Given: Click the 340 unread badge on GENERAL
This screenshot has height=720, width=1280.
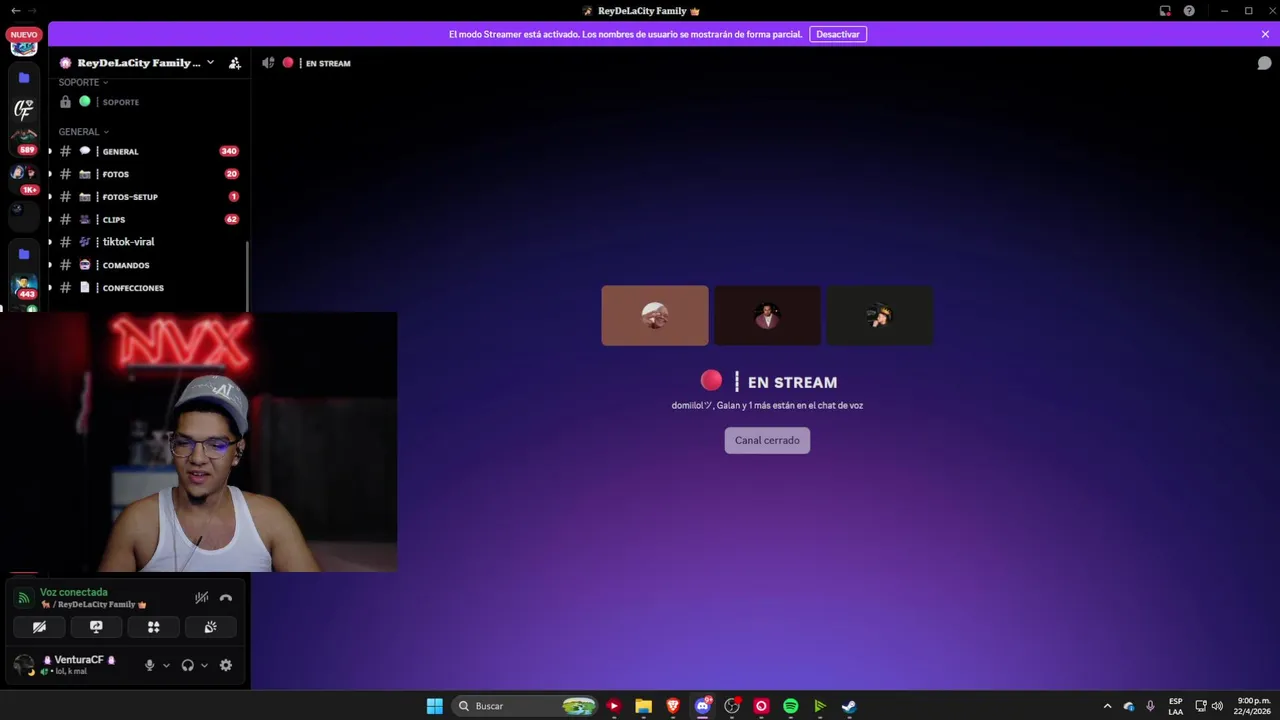Looking at the screenshot, I should [x=229, y=151].
